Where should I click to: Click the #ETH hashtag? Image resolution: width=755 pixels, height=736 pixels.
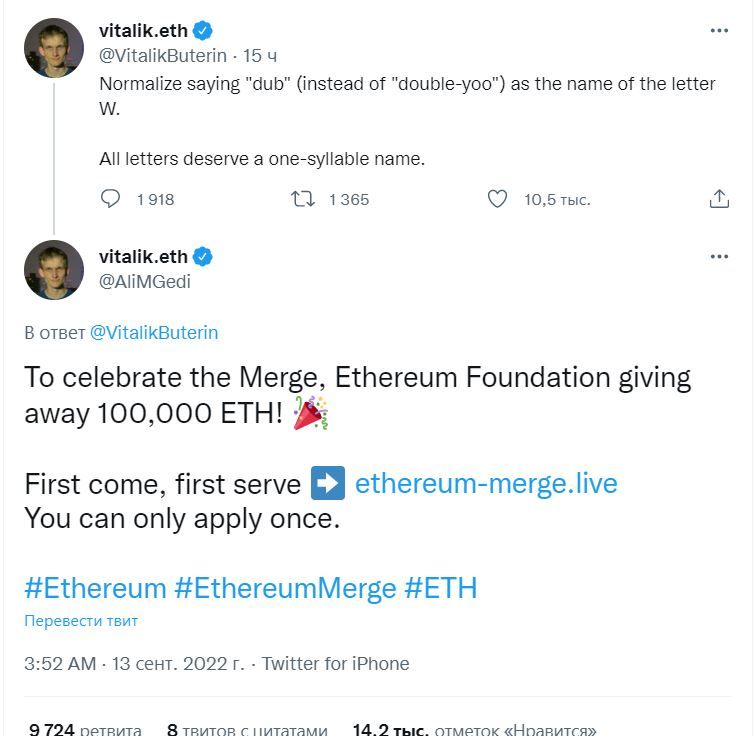[441, 588]
